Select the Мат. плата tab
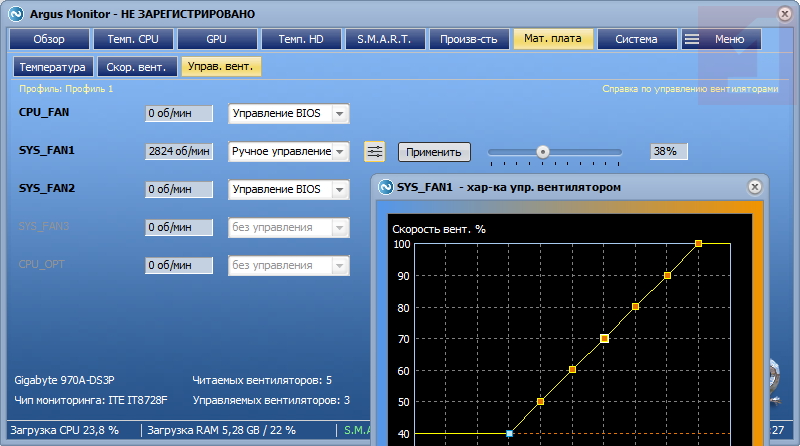The height and width of the screenshot is (446, 800). (553, 39)
